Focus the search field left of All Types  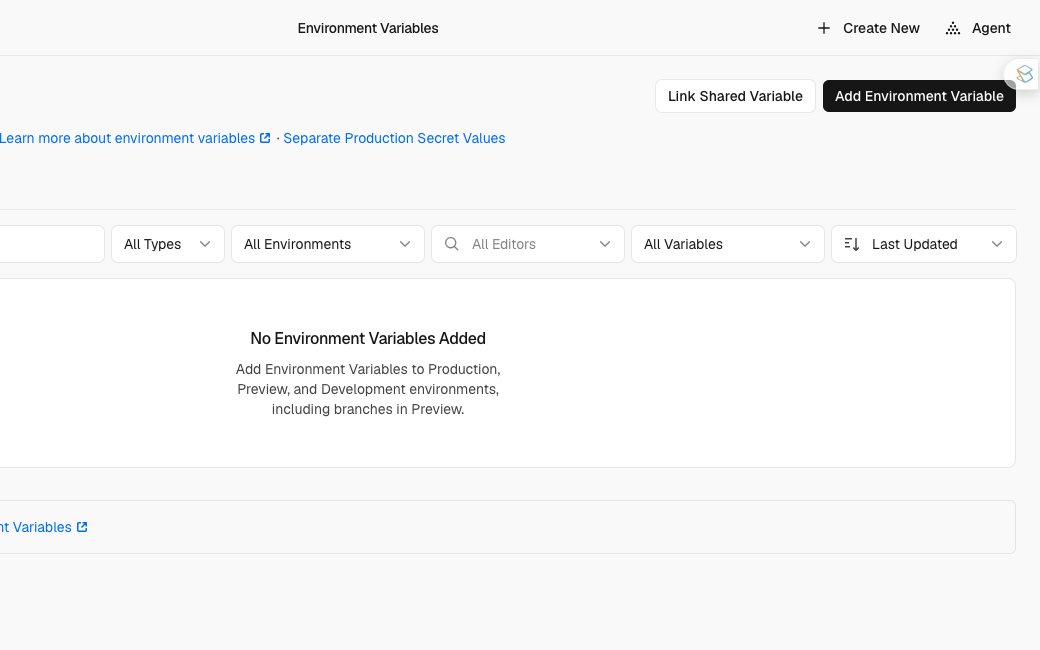52,244
